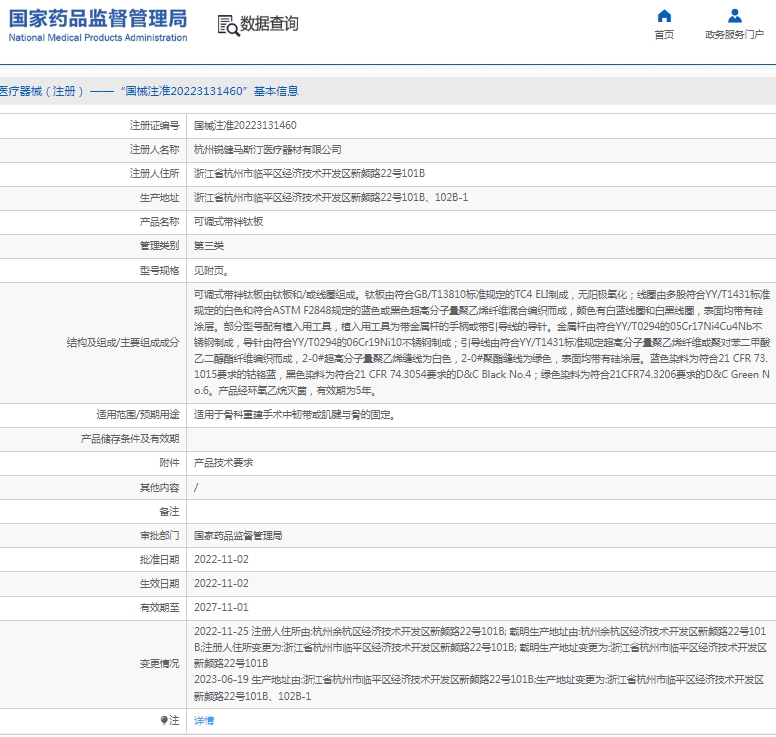Click the 注册人名称 label
Viewport: 776px width, 737px height.
(x=154, y=149)
